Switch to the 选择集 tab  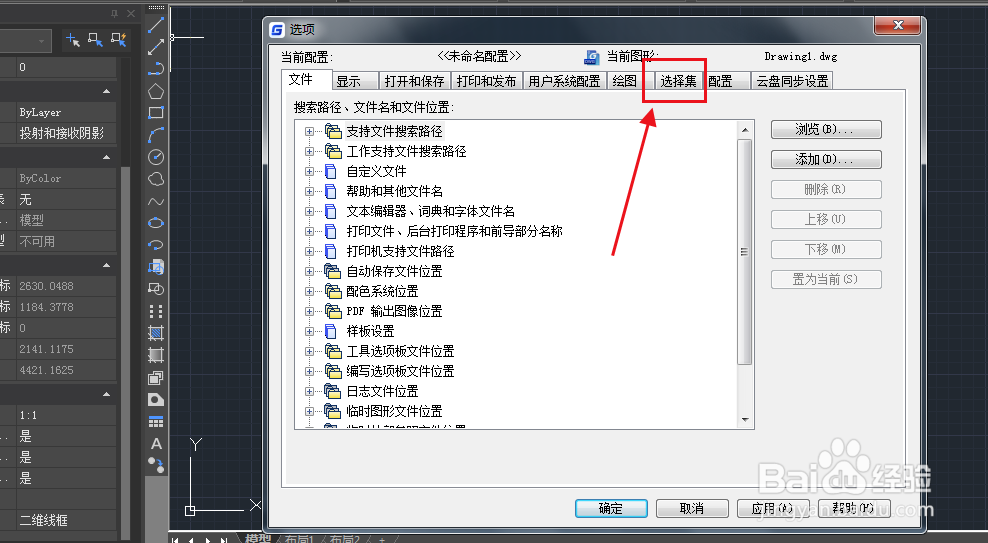[x=678, y=81]
